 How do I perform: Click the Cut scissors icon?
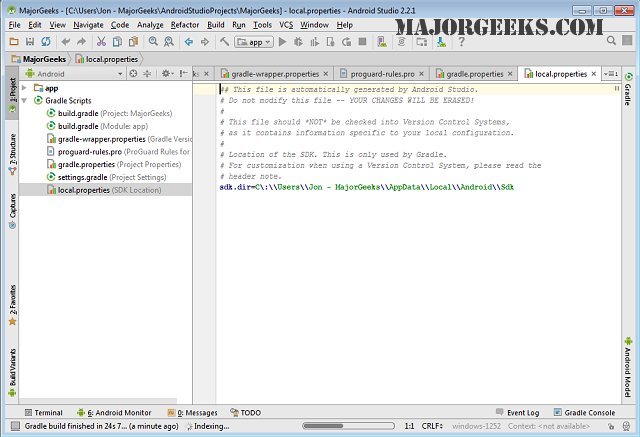(x=101, y=42)
